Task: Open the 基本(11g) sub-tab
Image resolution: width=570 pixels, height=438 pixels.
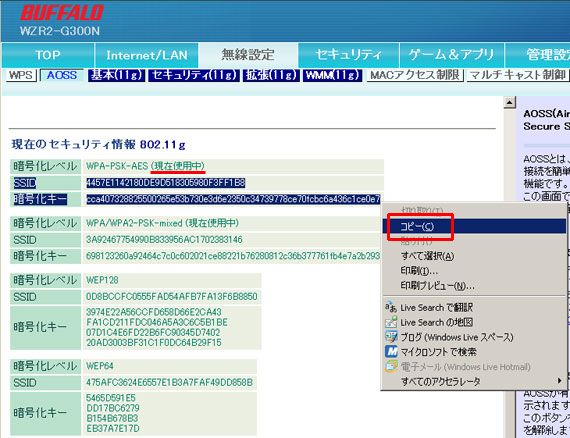Action: tap(116, 75)
